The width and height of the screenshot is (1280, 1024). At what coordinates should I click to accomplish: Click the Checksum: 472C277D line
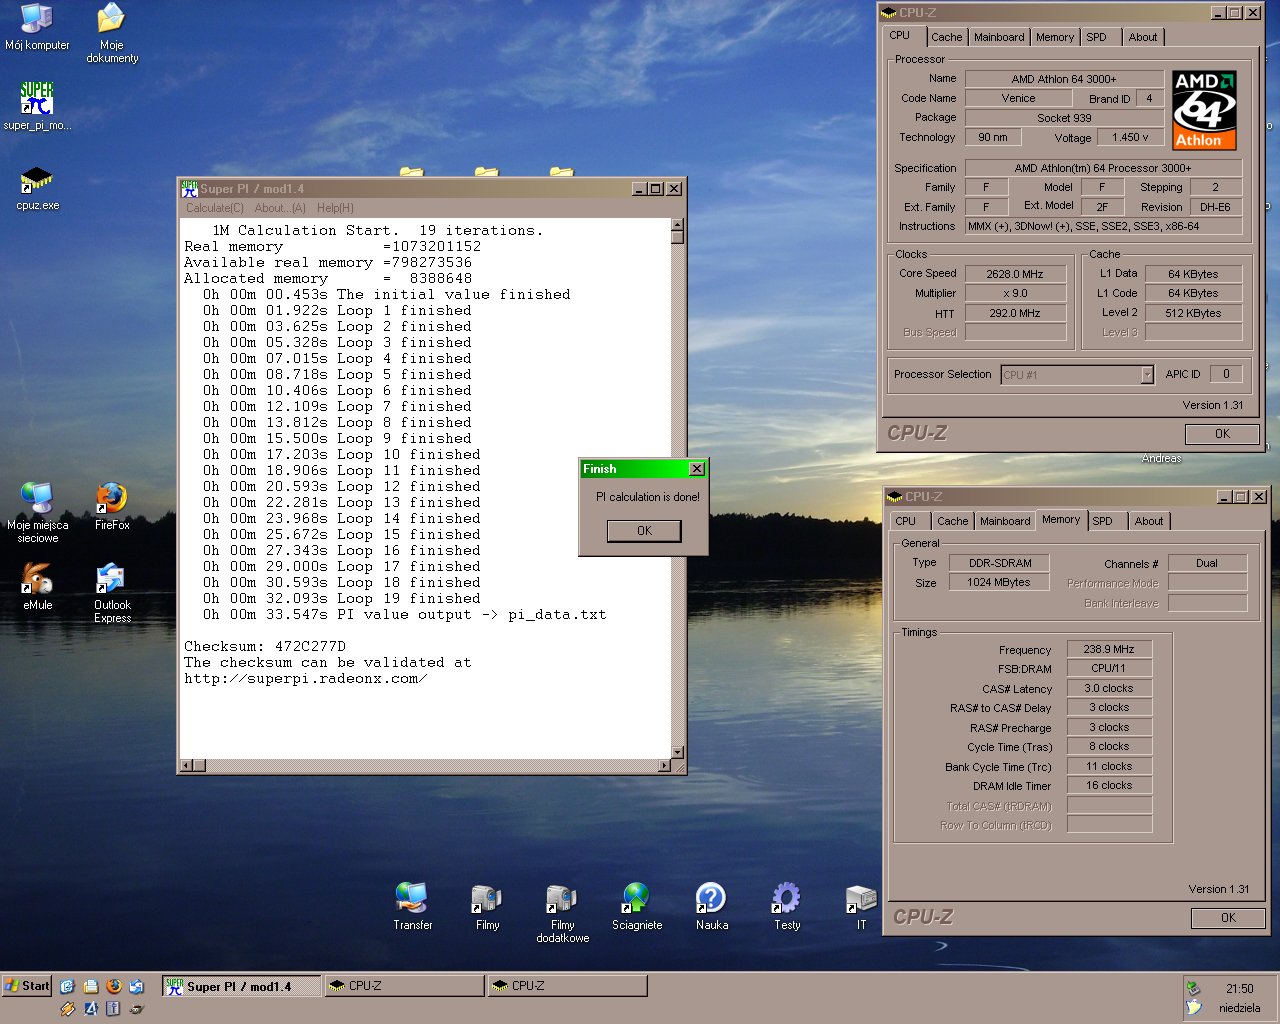(265, 646)
